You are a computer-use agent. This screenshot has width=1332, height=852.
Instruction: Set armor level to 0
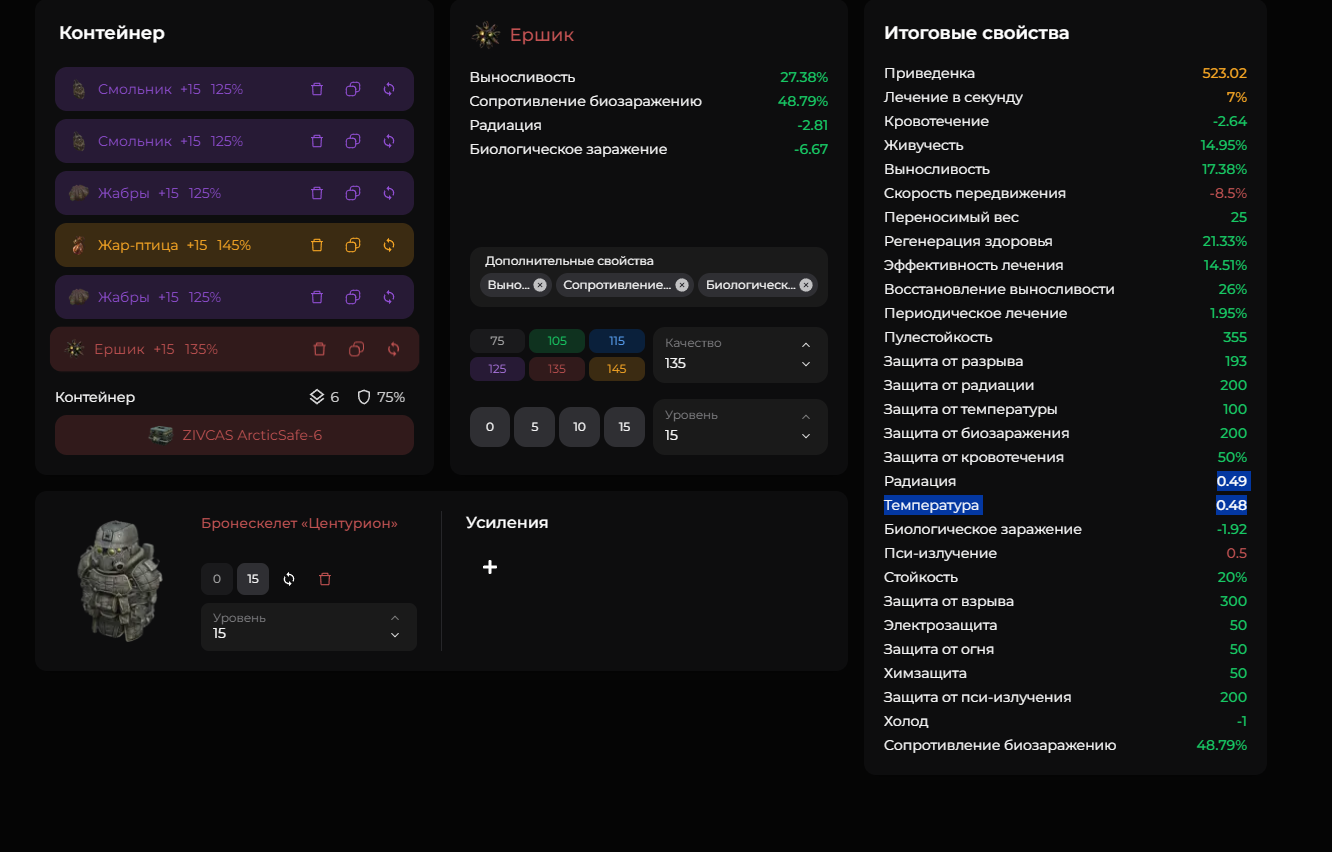[x=217, y=579]
